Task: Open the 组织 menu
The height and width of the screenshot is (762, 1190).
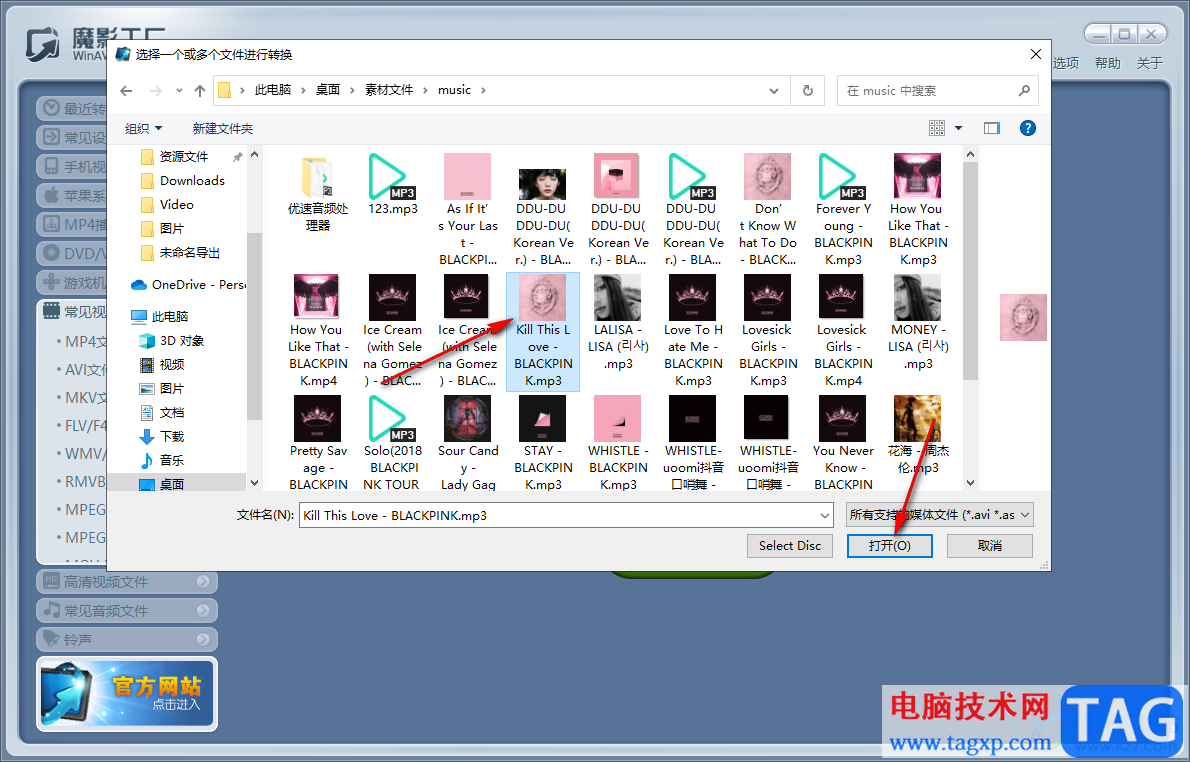Action: click(x=143, y=128)
